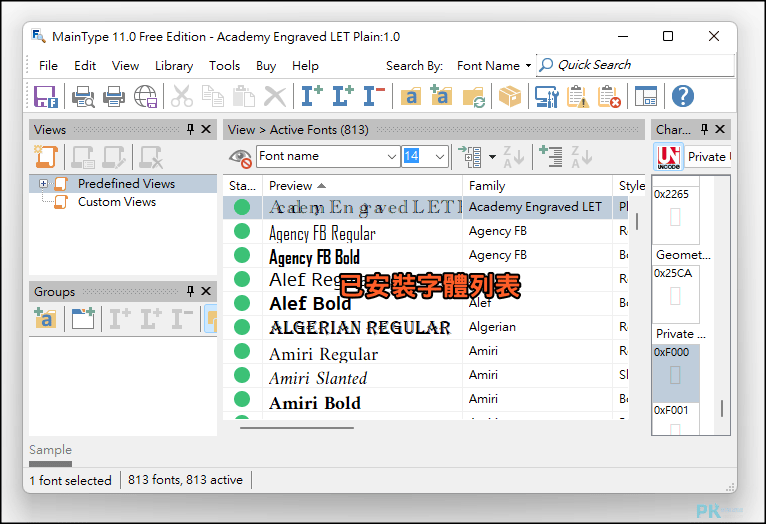Click the Paste clipboard icon
The height and width of the screenshot is (524, 766).
pos(244,96)
